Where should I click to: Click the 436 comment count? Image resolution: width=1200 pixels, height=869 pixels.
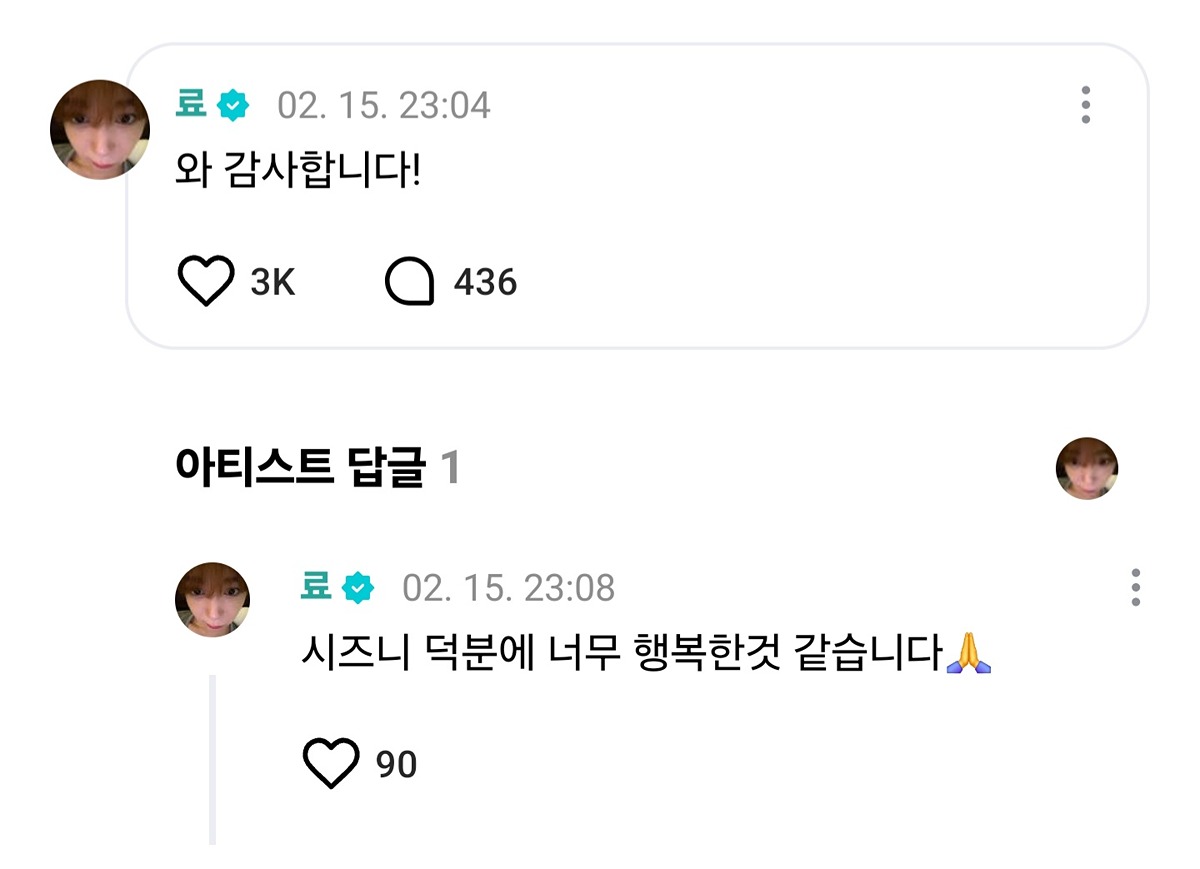(485, 283)
